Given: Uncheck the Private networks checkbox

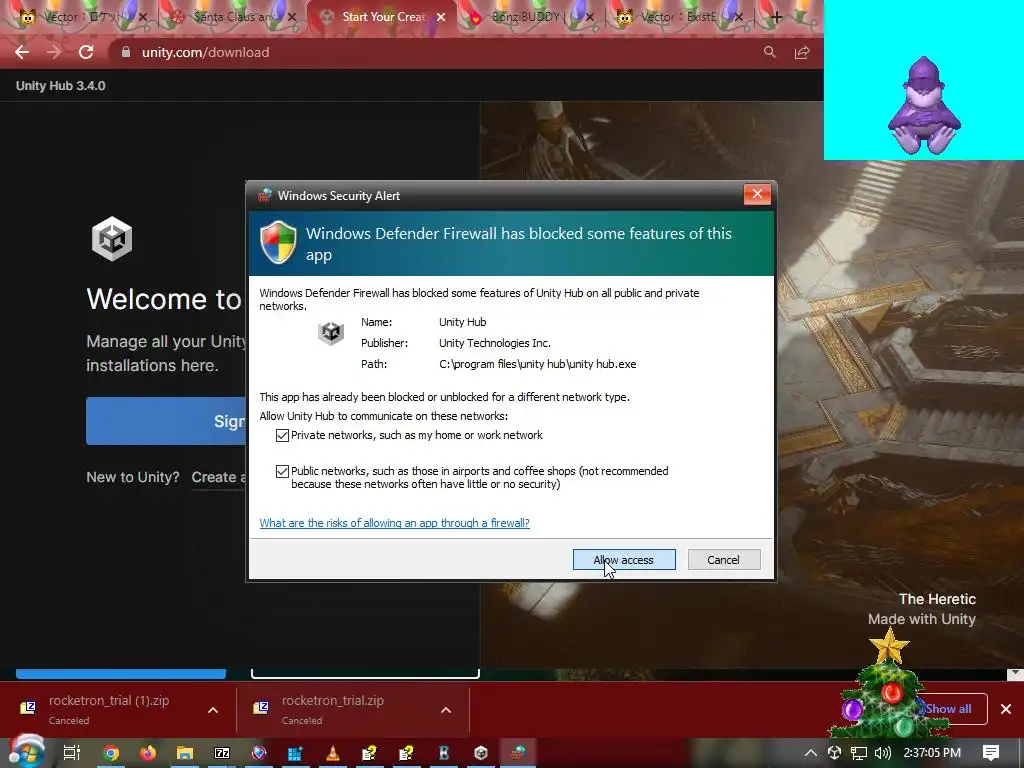Looking at the screenshot, I should [x=282, y=436].
